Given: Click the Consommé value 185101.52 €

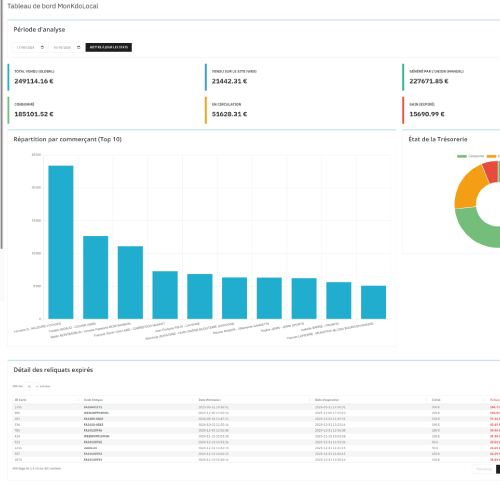Looking at the screenshot, I should (x=34, y=114).
